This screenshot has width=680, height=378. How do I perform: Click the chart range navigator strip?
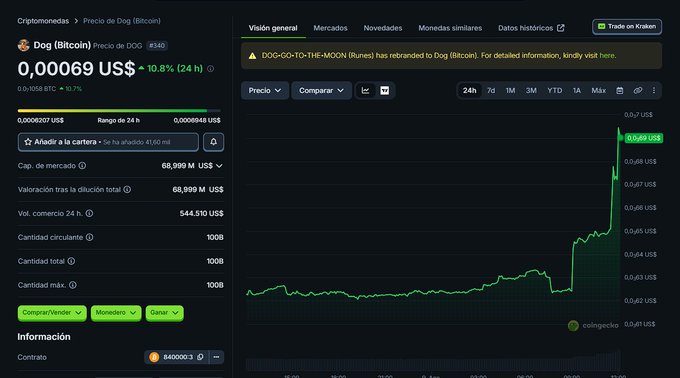433,361
